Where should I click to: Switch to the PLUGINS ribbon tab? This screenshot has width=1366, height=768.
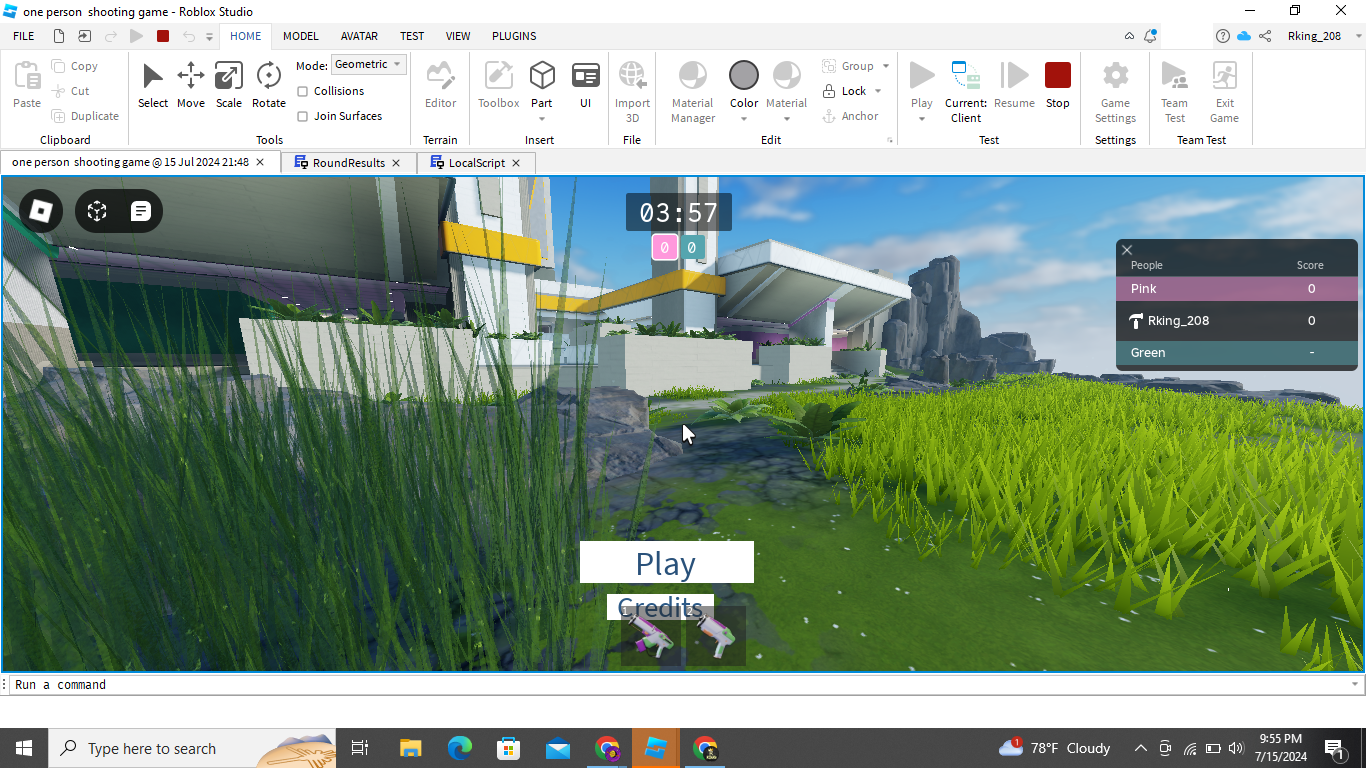click(514, 36)
